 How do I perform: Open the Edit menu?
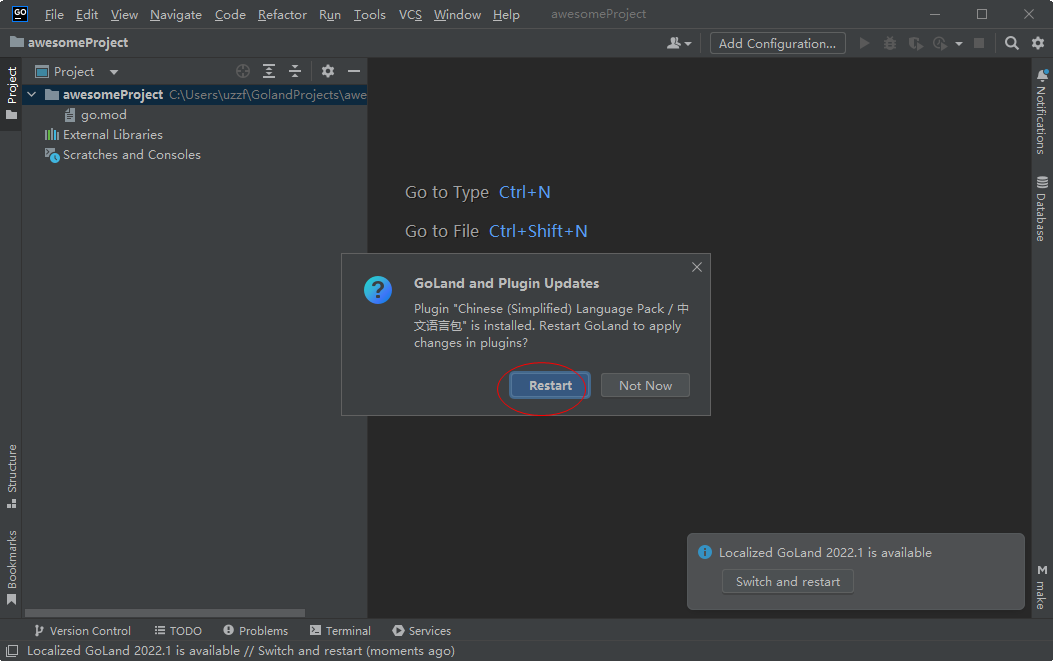pos(87,15)
